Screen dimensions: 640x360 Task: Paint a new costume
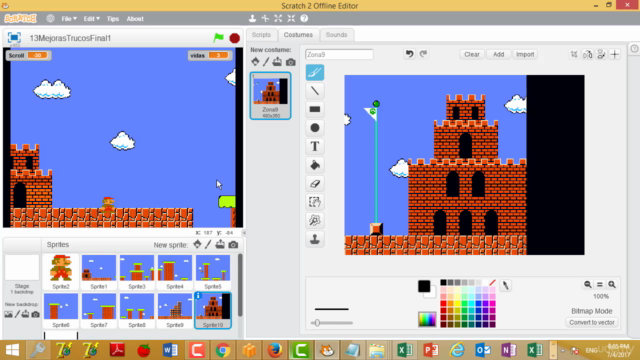tap(266, 62)
